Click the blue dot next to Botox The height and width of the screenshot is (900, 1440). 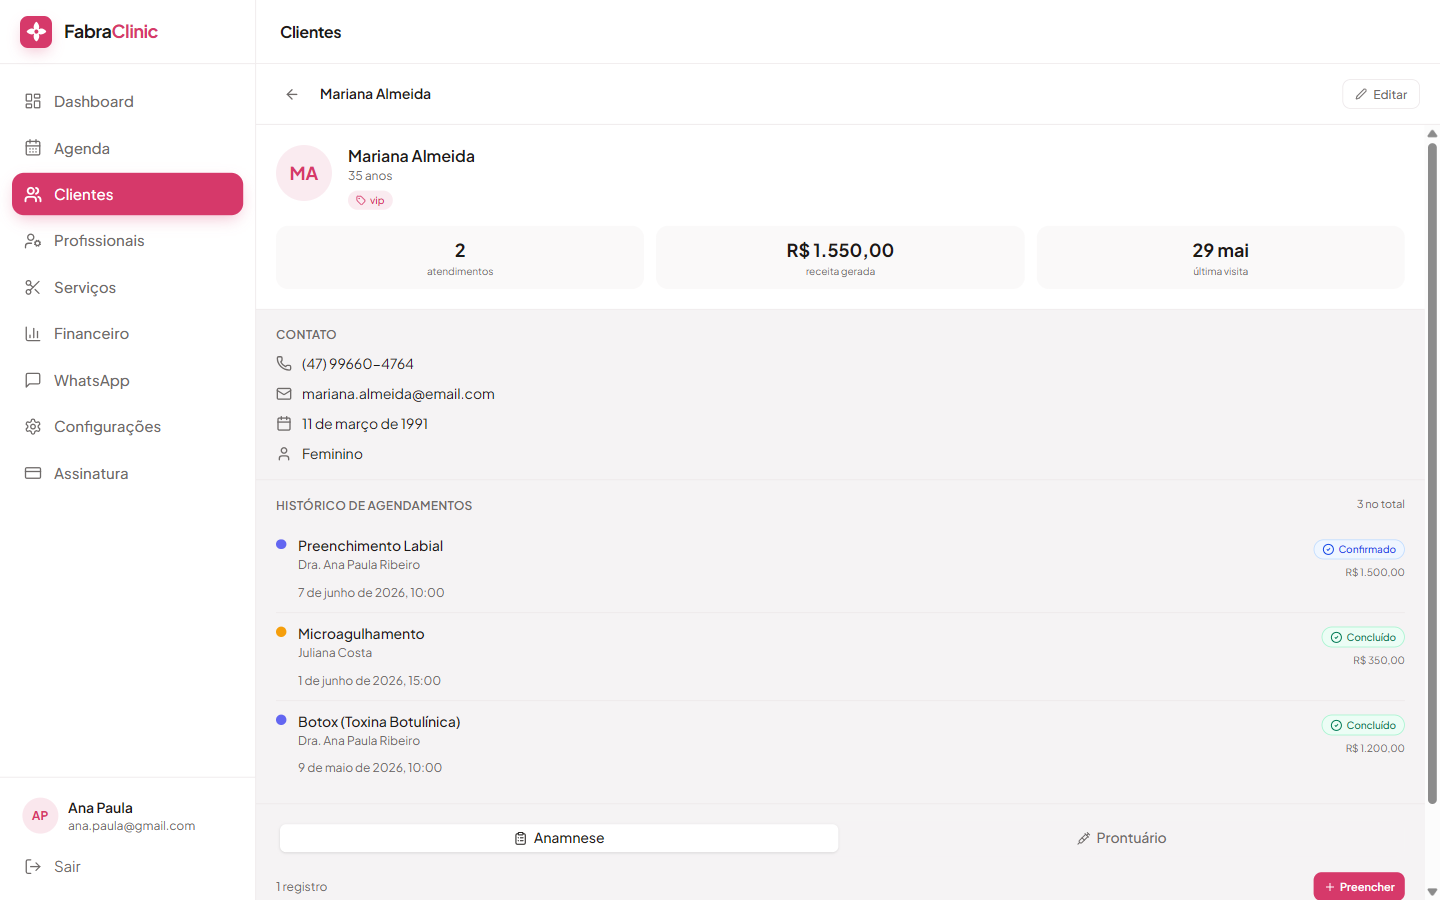pos(281,720)
